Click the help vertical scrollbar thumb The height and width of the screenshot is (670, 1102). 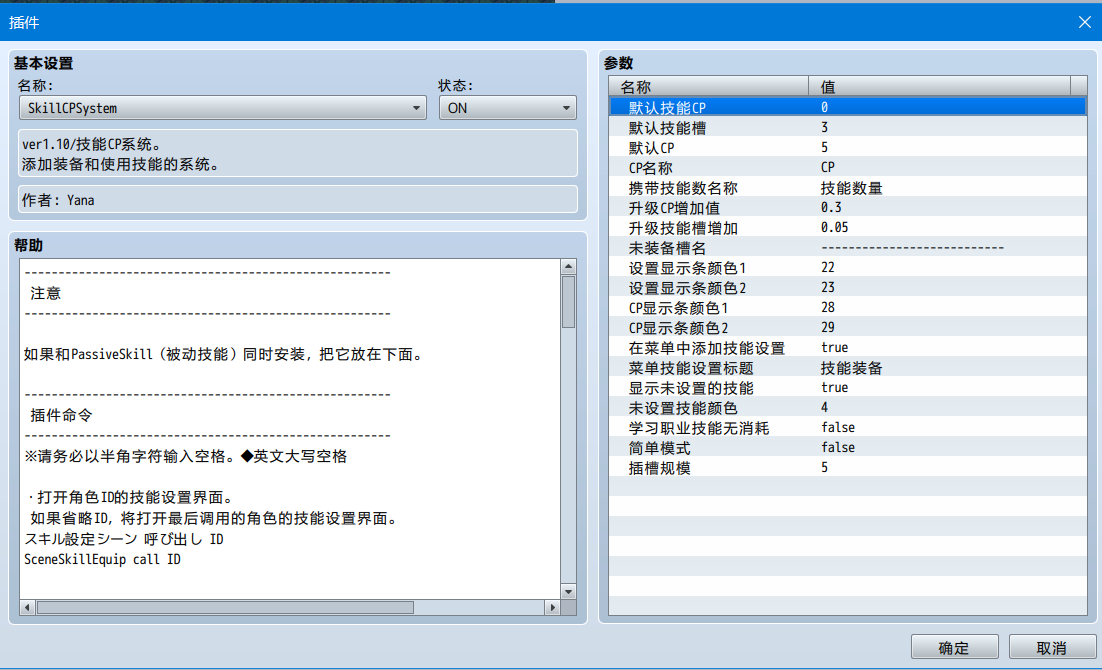569,302
